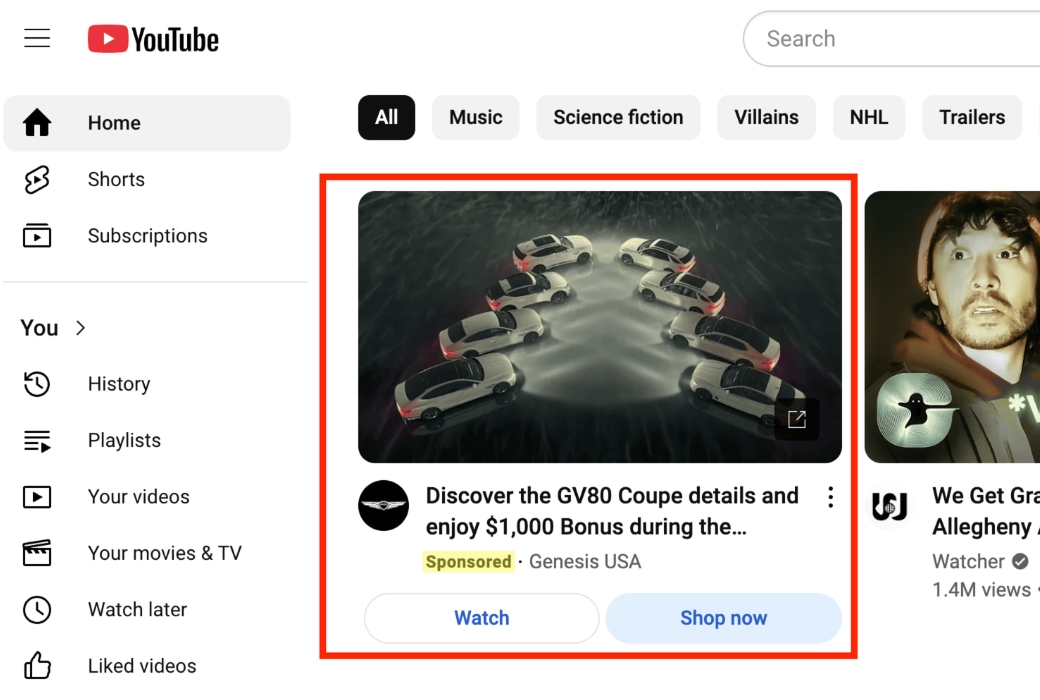Screen dimensions: 1040x700
Task: Open Your movies & TV
Action: coord(164,553)
